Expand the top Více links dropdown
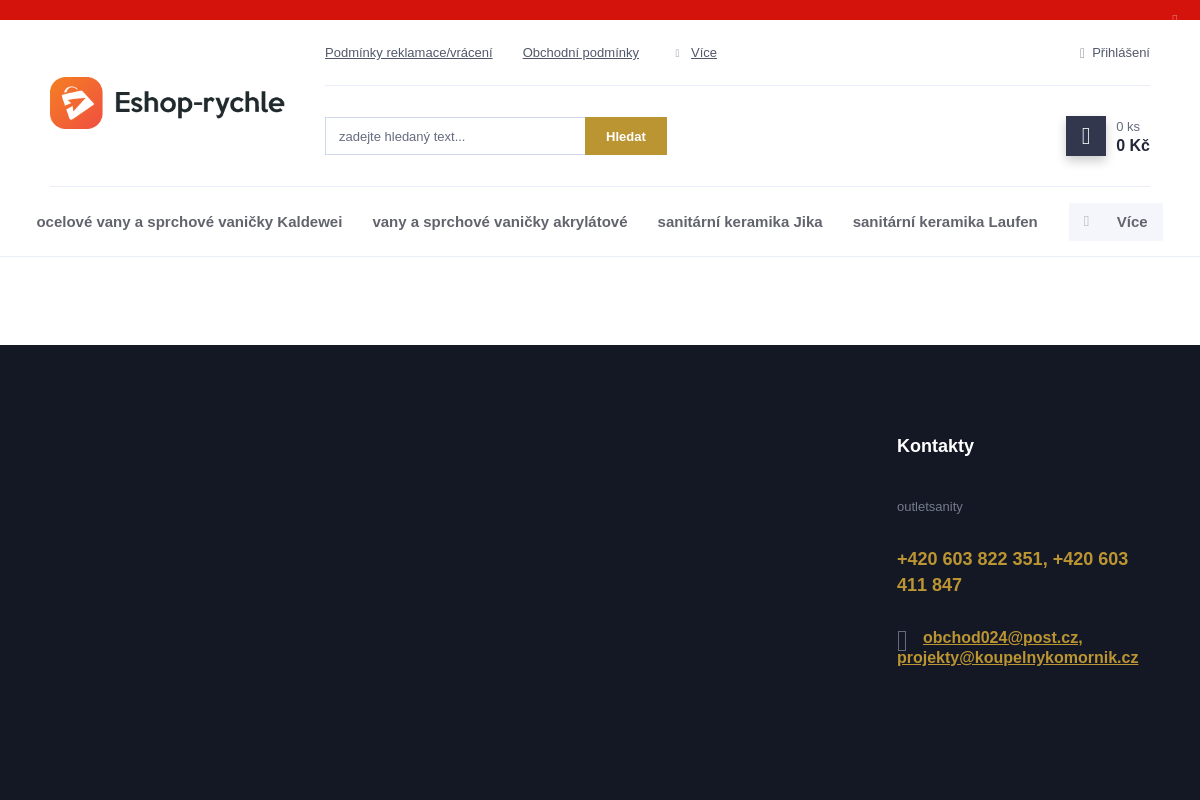The height and width of the screenshot is (800, 1200). point(704,52)
